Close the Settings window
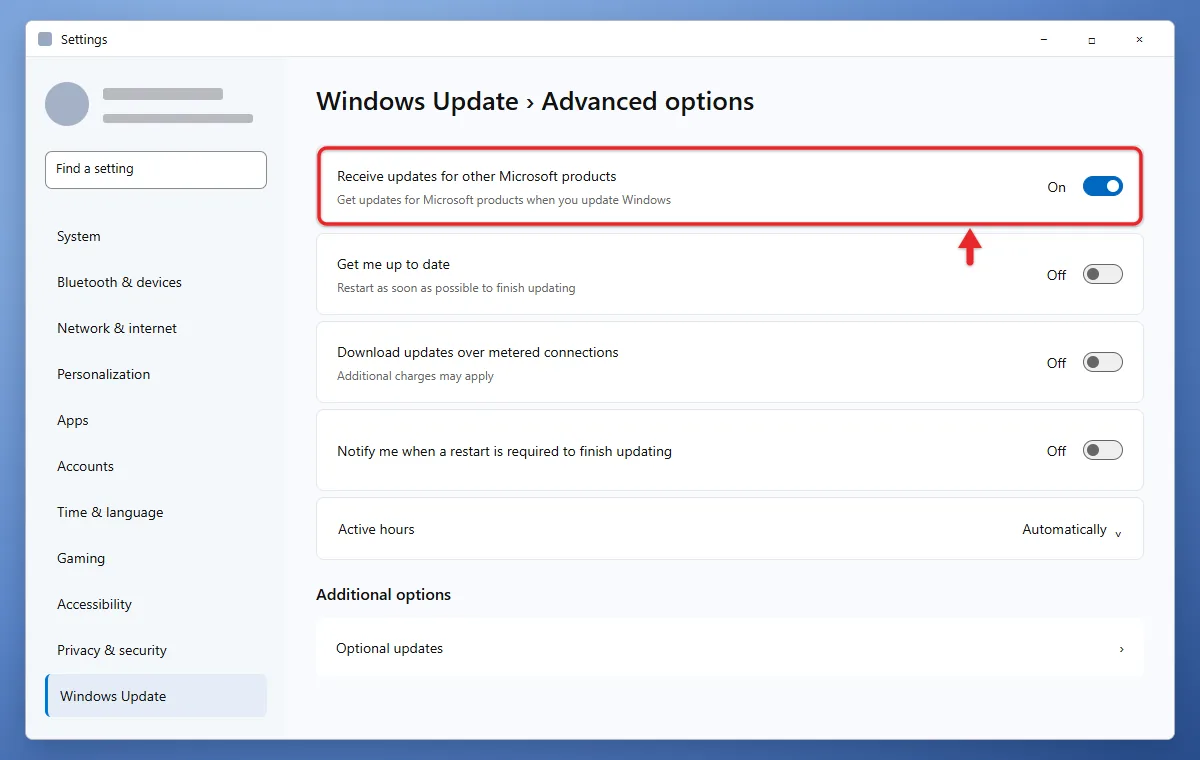1200x760 pixels. tap(1139, 40)
